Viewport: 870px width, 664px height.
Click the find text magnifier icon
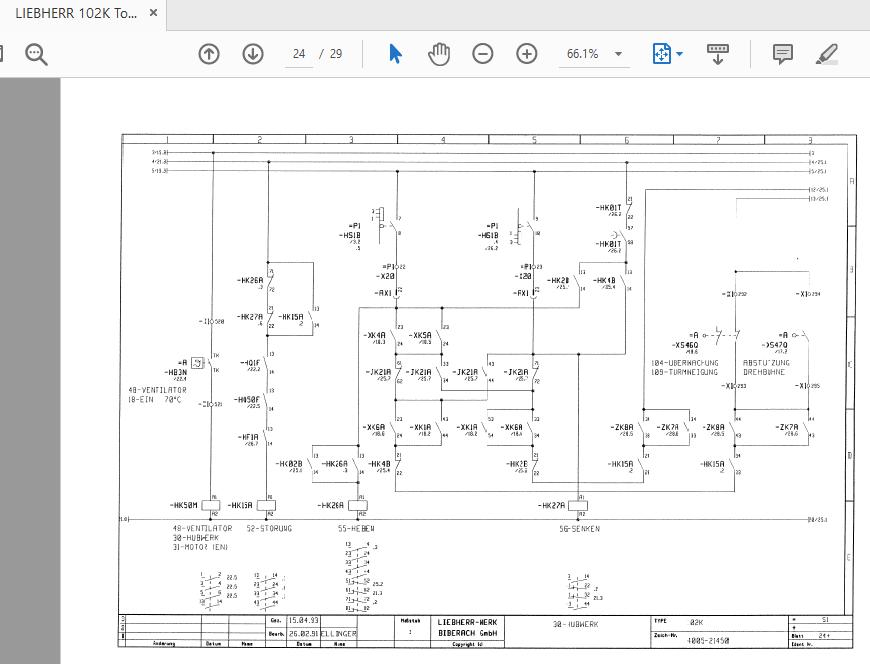(37, 54)
